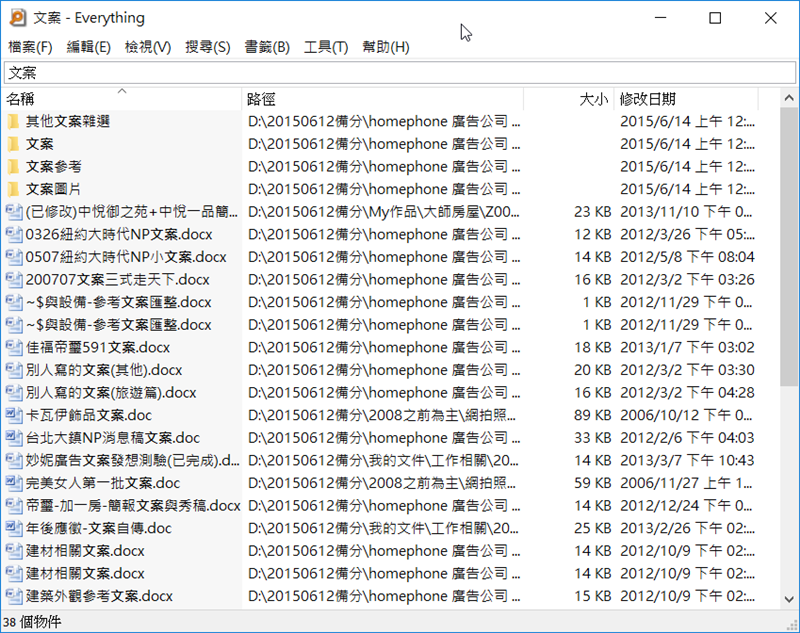800x633 pixels.
Task: Open the 書籤(B) menu
Action: tap(267, 47)
